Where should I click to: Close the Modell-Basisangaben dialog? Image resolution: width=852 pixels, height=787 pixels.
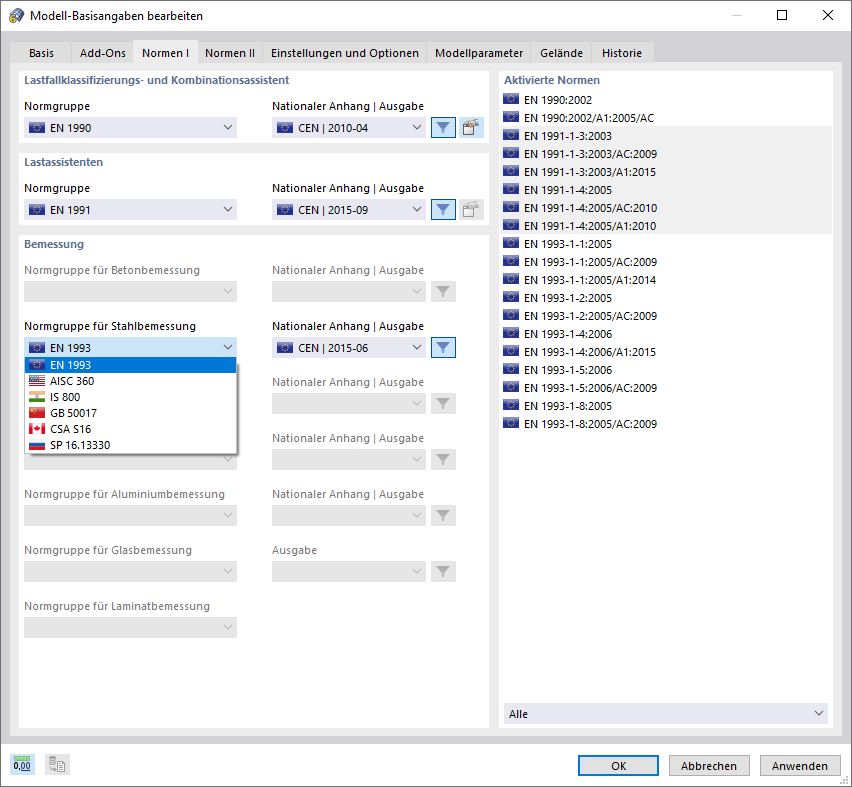pos(828,15)
